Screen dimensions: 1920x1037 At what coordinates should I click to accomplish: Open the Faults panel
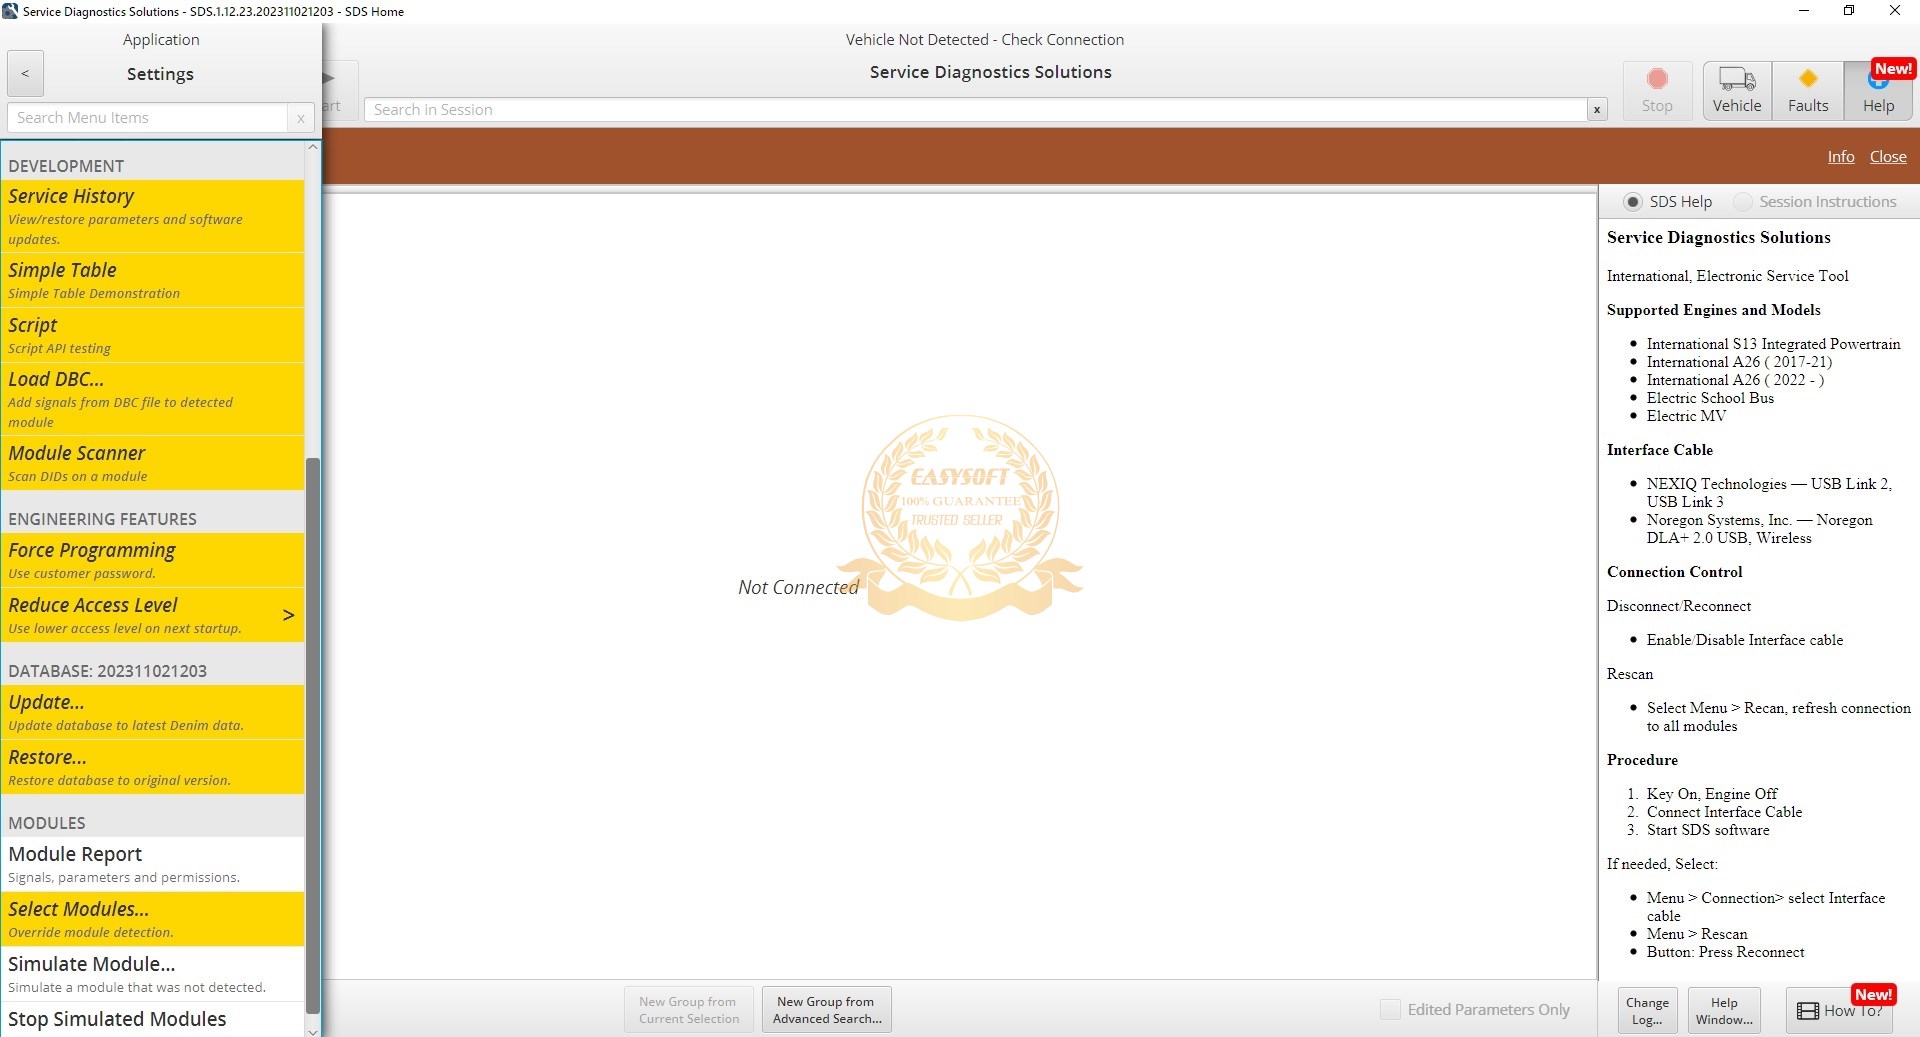pos(1808,91)
